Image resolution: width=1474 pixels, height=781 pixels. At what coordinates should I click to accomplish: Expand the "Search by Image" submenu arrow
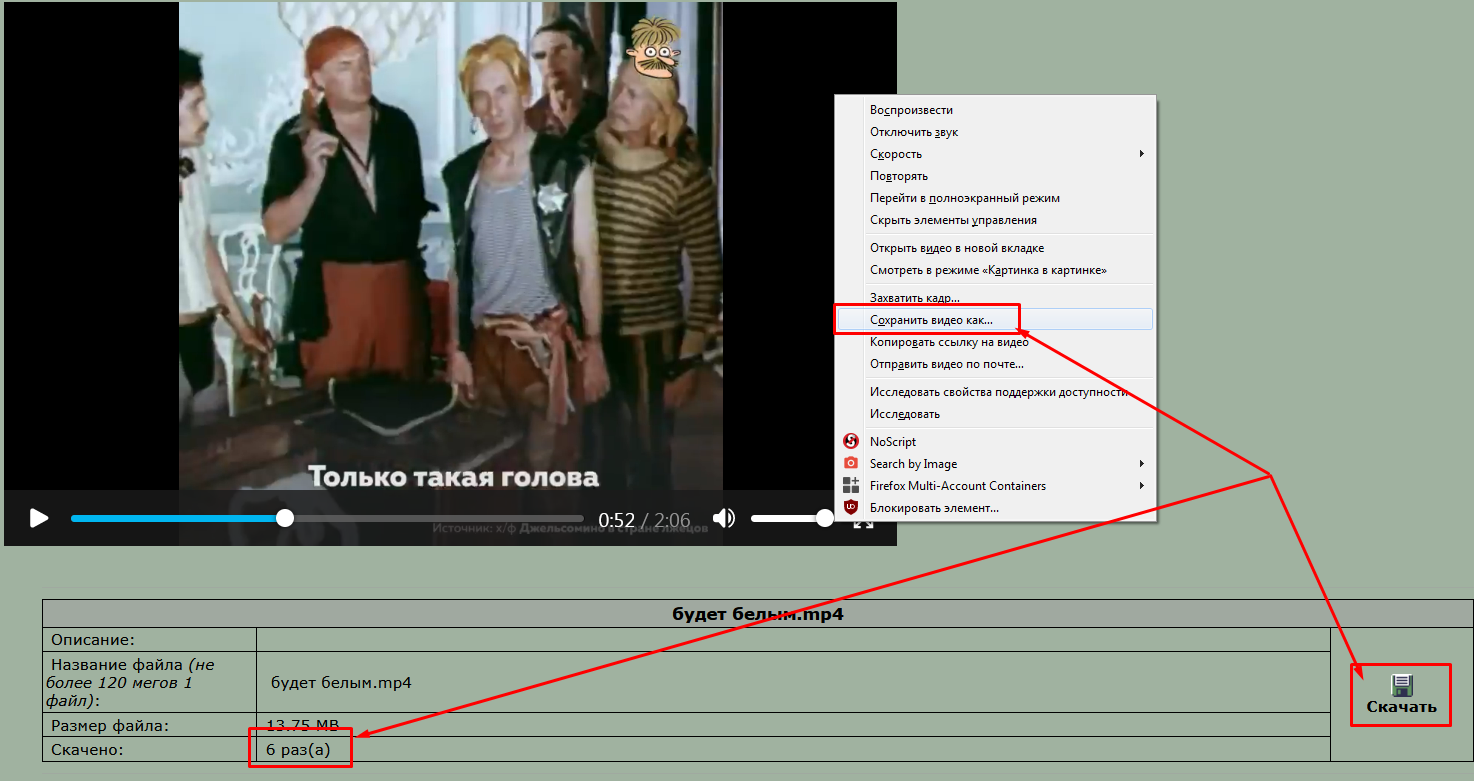(x=1141, y=464)
